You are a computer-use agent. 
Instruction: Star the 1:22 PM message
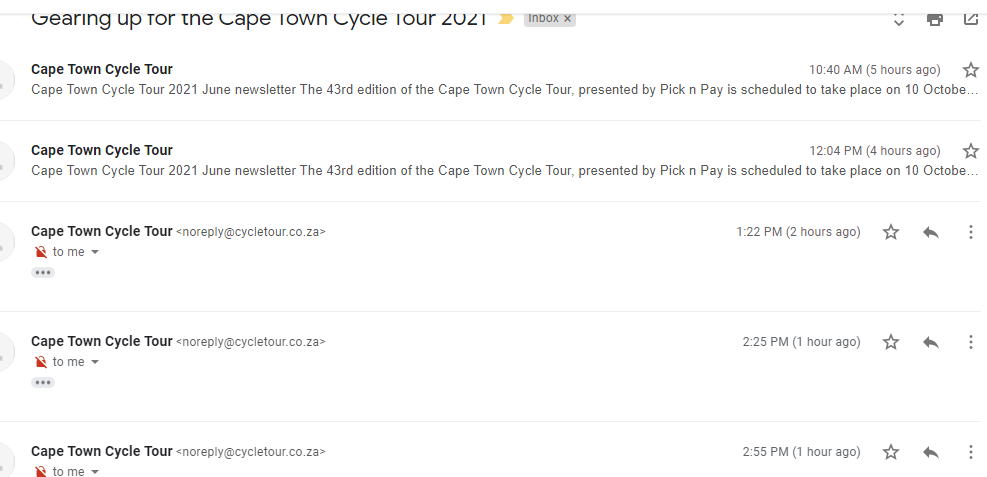(891, 232)
